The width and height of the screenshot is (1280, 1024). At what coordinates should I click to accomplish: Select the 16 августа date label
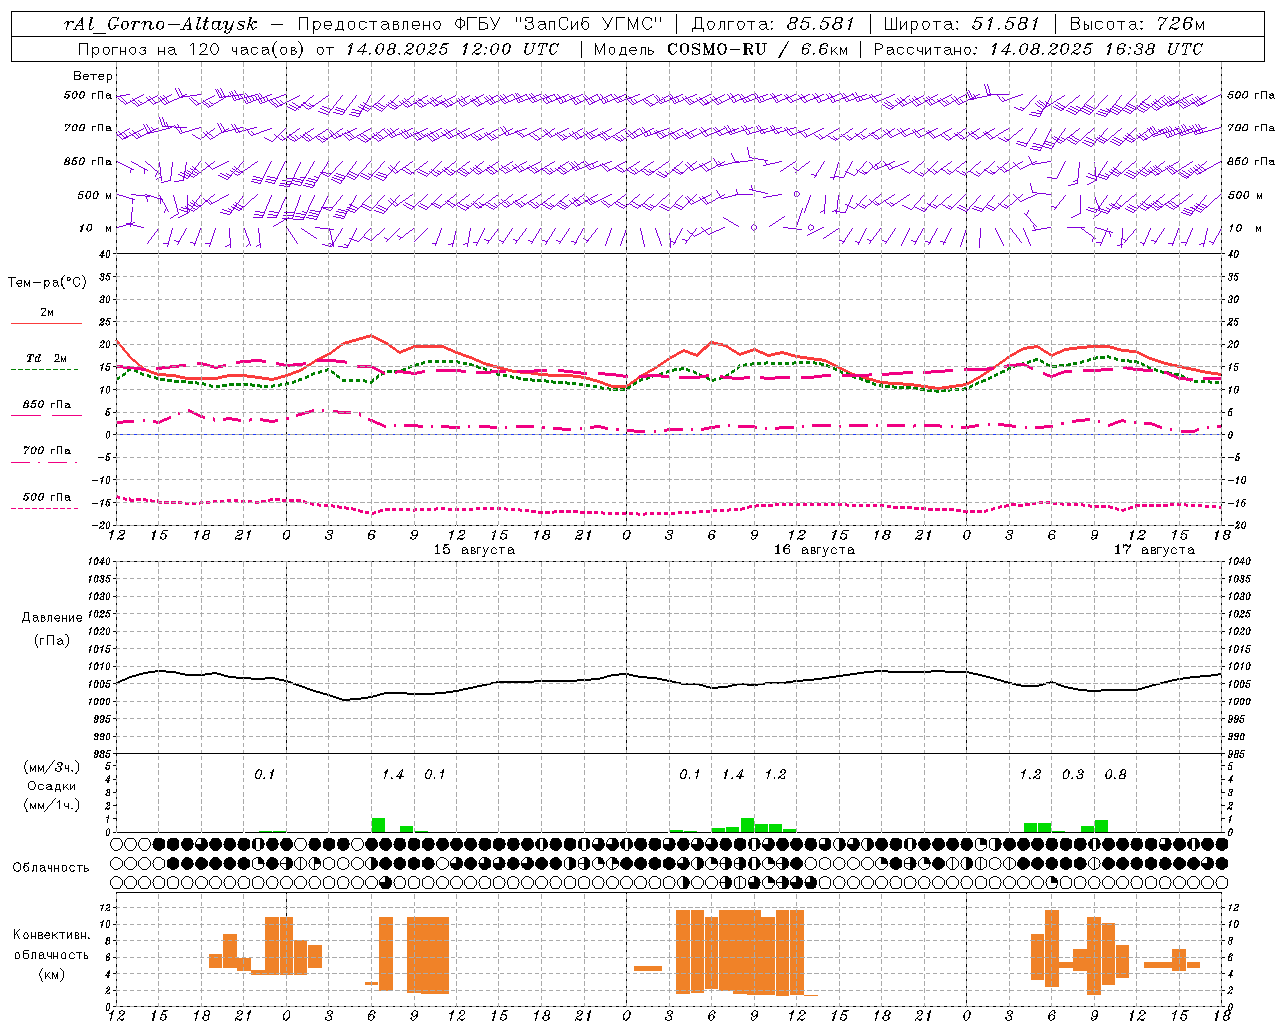tap(814, 550)
